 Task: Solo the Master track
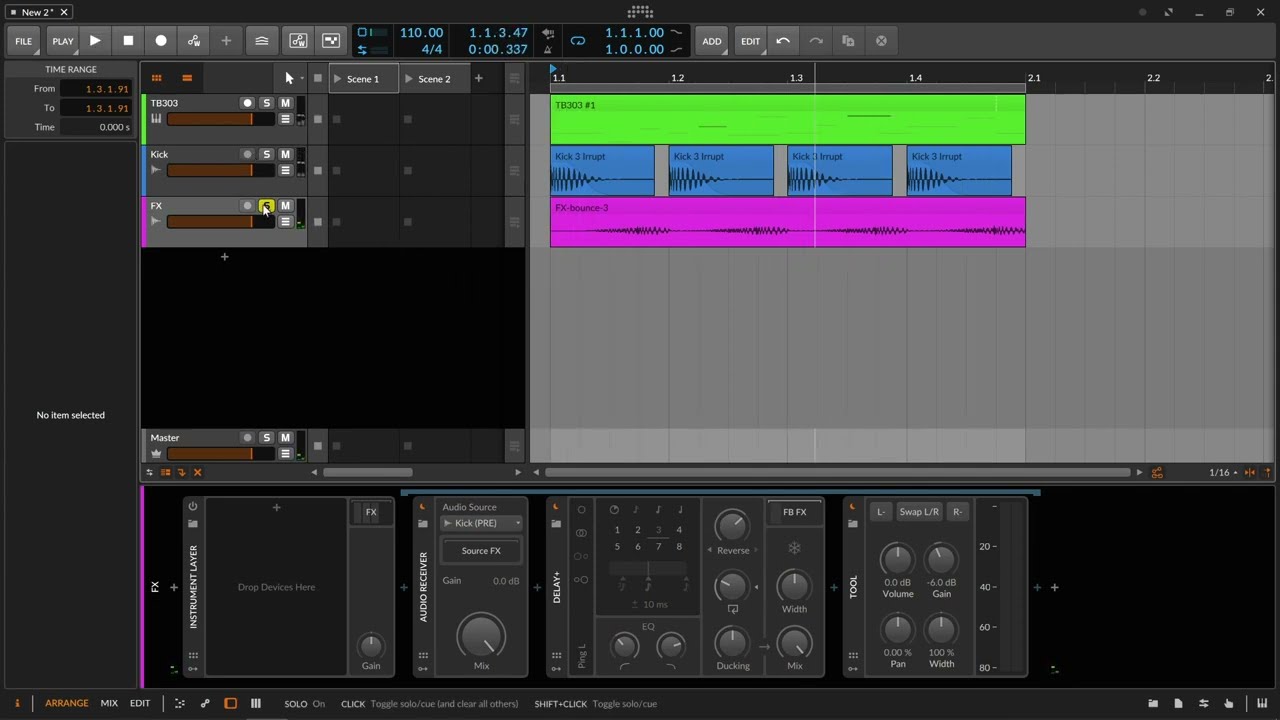tap(266, 437)
